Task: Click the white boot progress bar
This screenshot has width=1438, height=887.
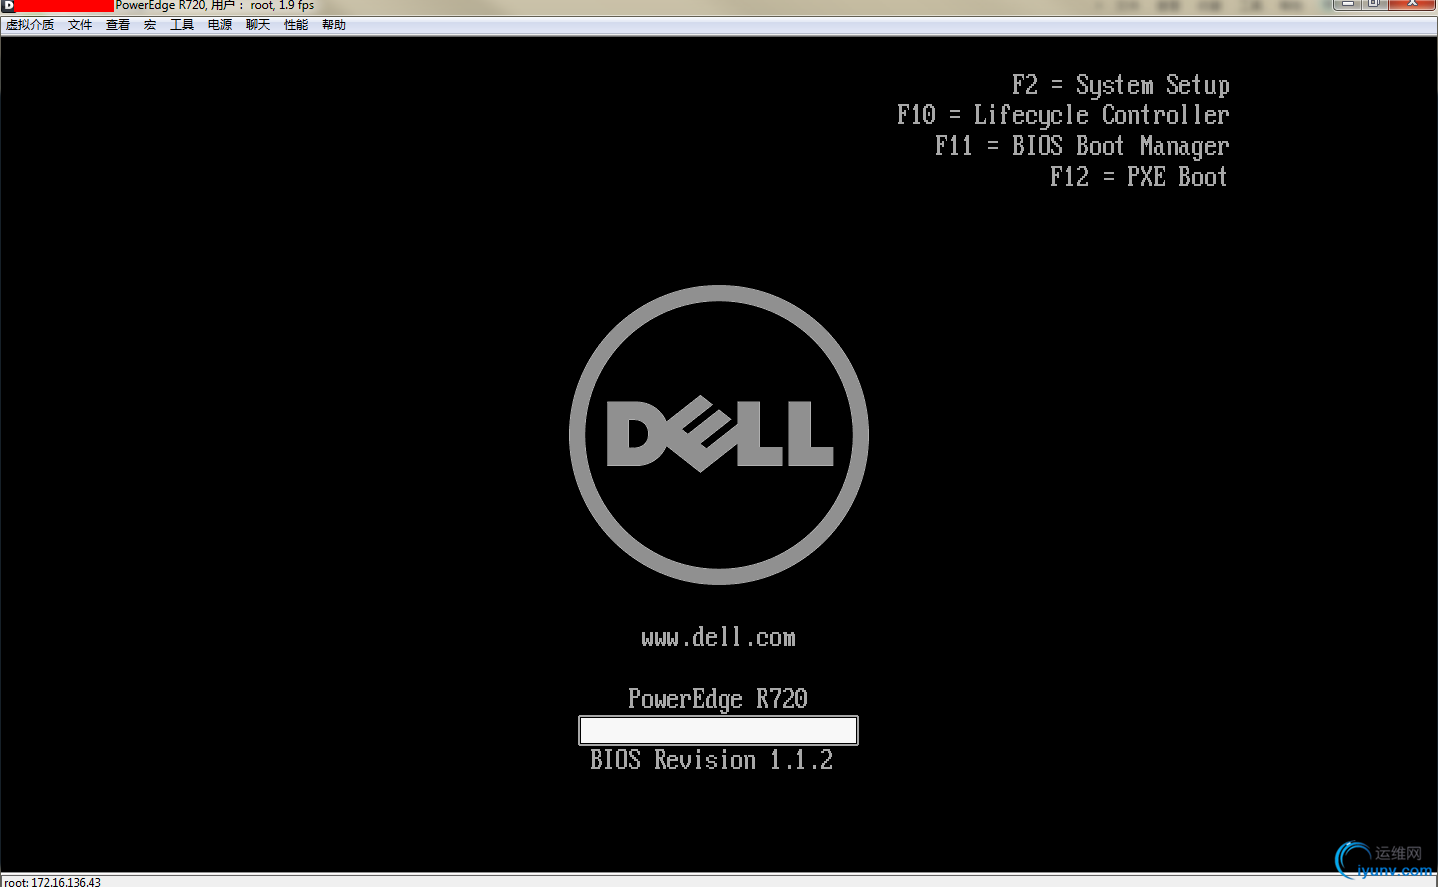Action: click(x=718, y=730)
